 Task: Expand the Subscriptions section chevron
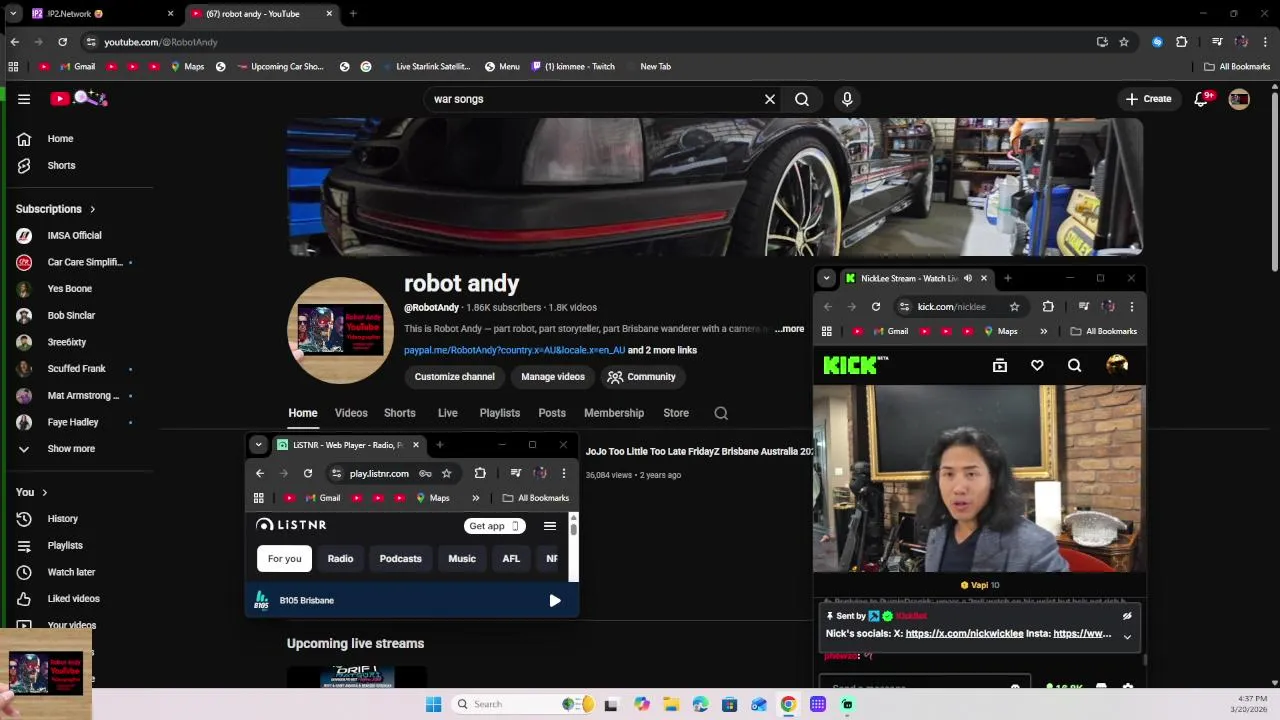(92, 209)
